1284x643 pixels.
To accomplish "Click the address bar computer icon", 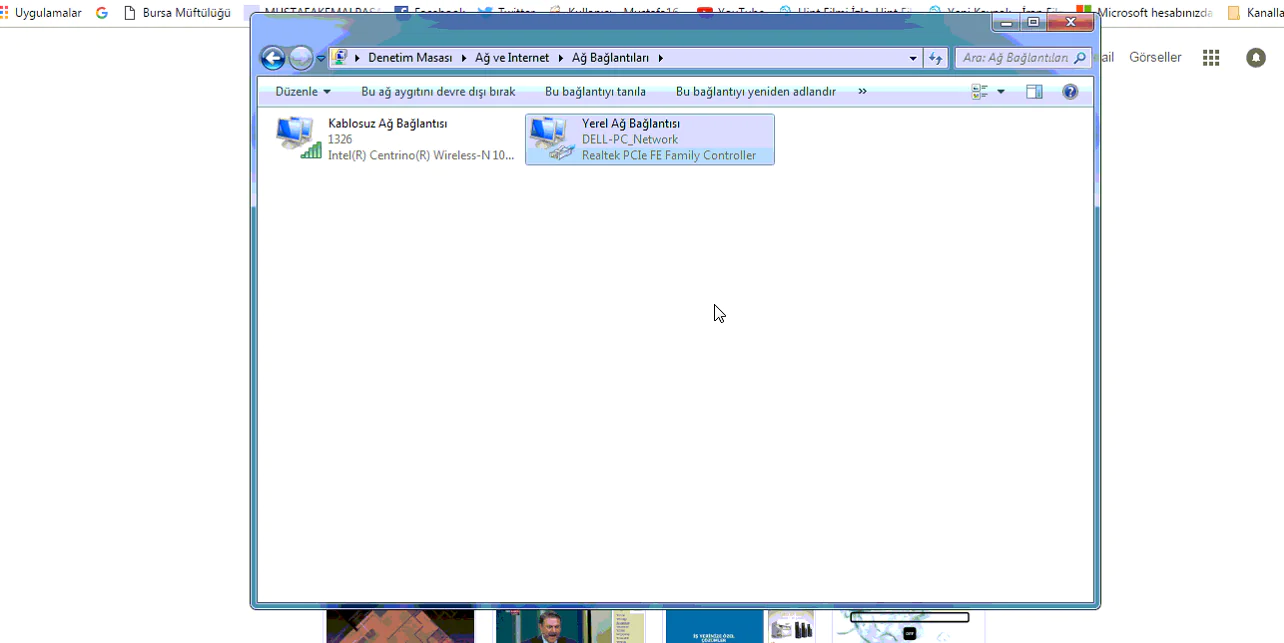I will pyautogui.click(x=340, y=58).
